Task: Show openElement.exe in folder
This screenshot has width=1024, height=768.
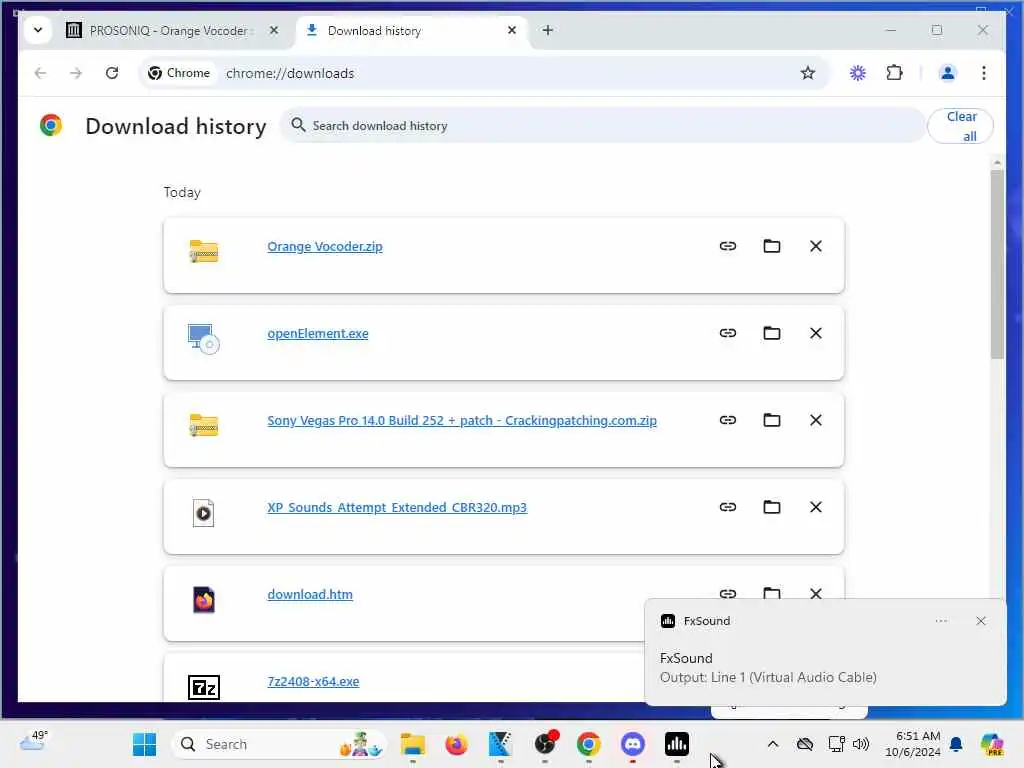Action: (772, 333)
